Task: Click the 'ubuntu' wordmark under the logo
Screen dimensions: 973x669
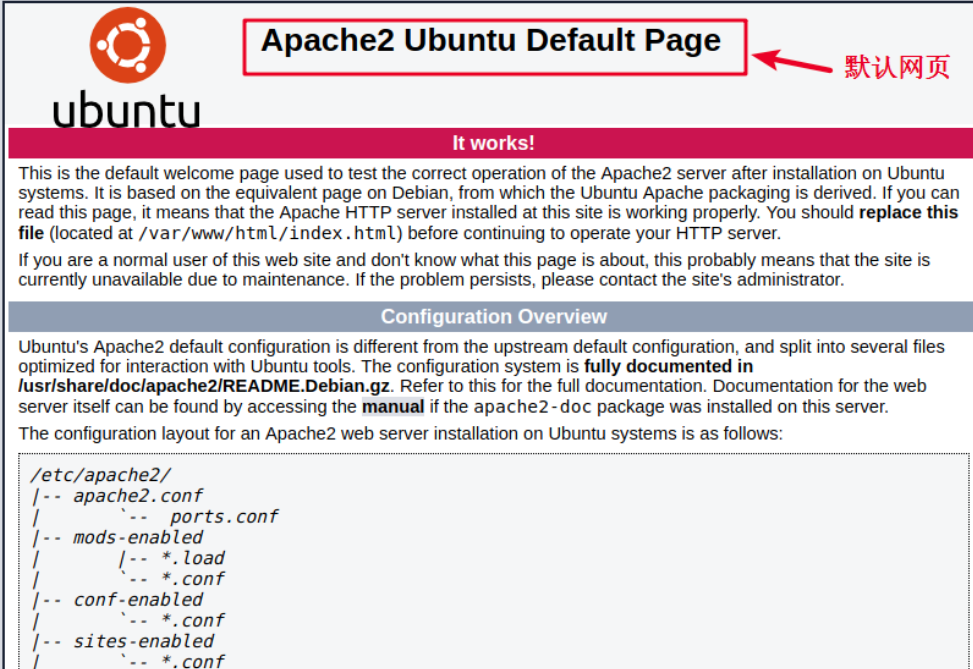Action: [127, 110]
